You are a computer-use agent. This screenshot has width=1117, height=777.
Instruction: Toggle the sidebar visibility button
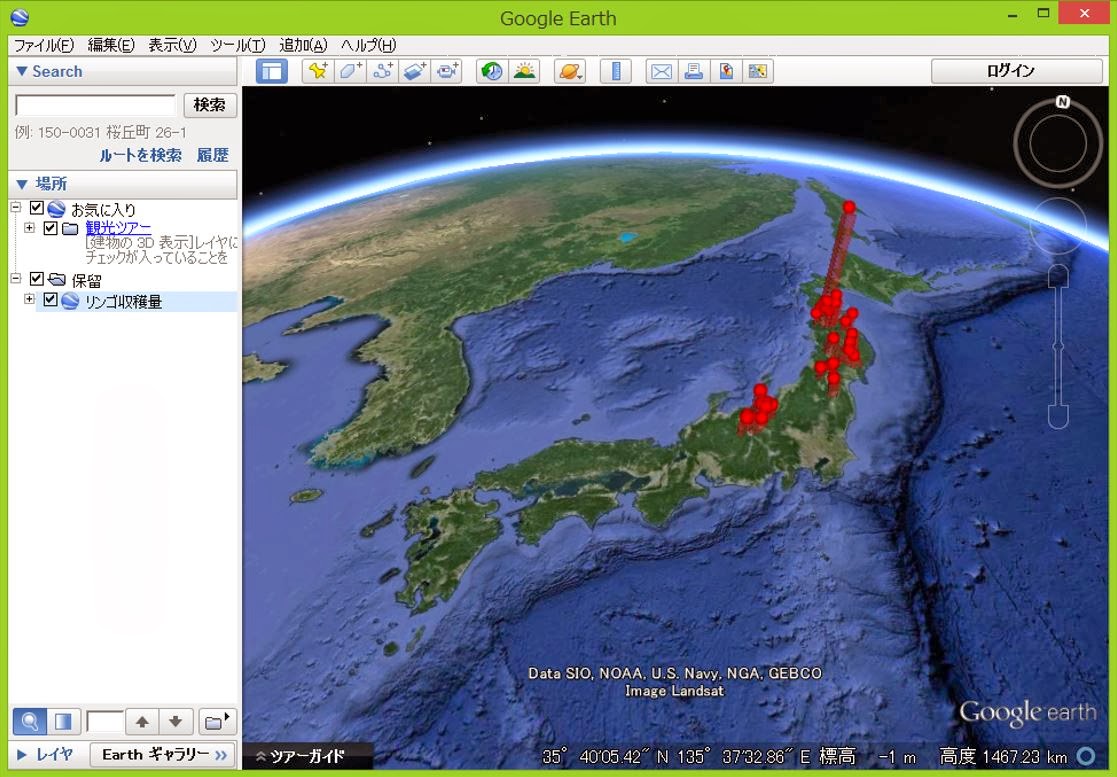tap(271, 71)
